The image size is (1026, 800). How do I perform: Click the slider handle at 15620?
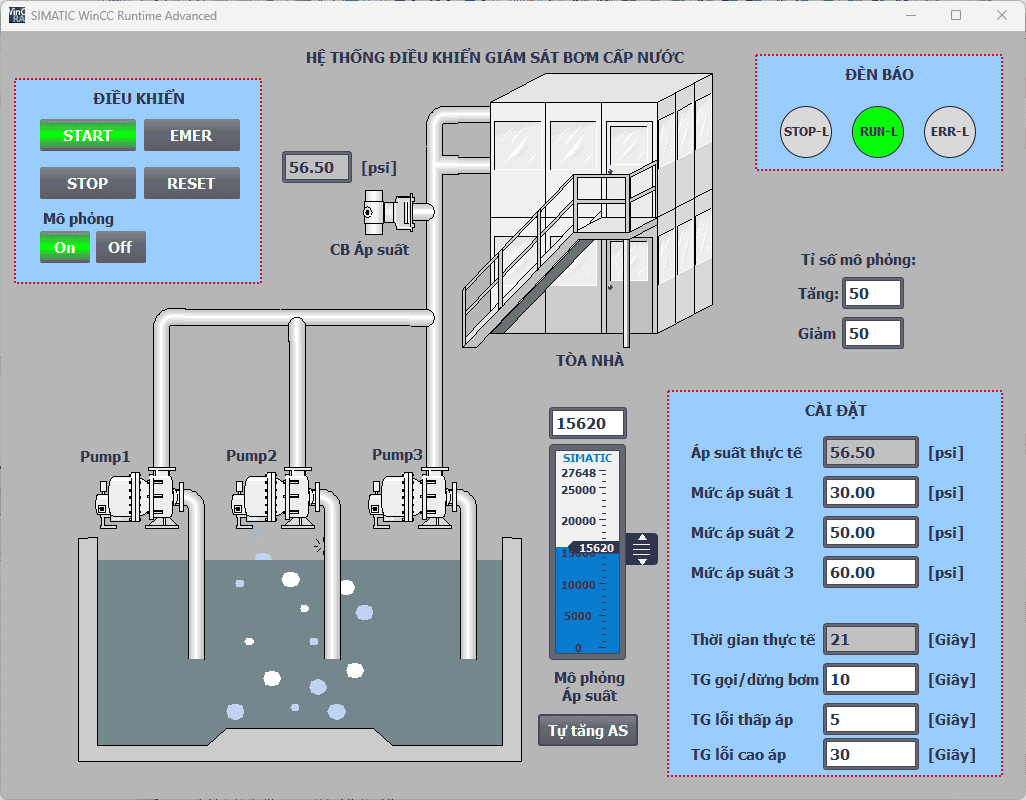pos(642,549)
